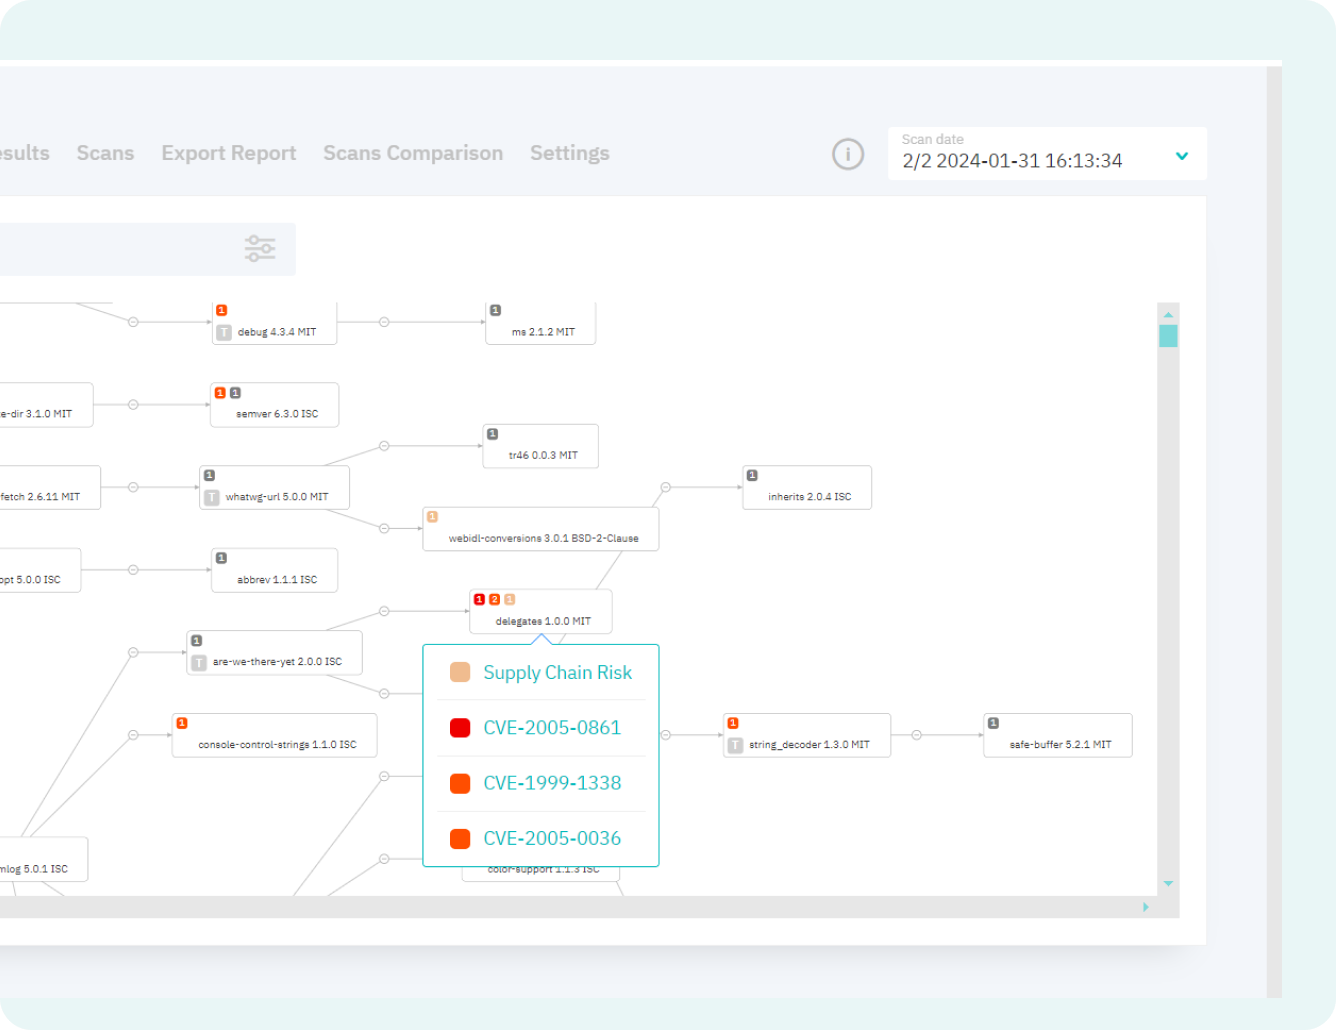Screen dimensions: 1336x1030
Task: Select Supply Chain Risk in popup
Action: click(x=557, y=673)
